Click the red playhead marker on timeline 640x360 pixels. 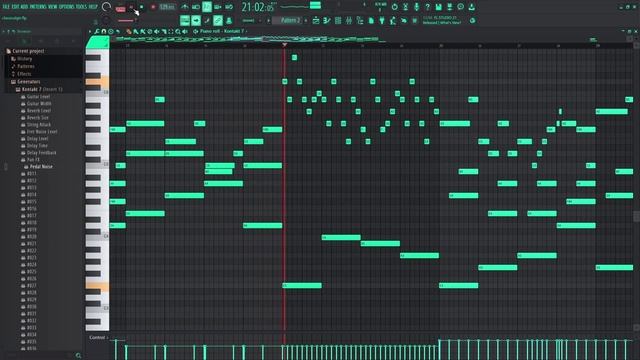284,44
